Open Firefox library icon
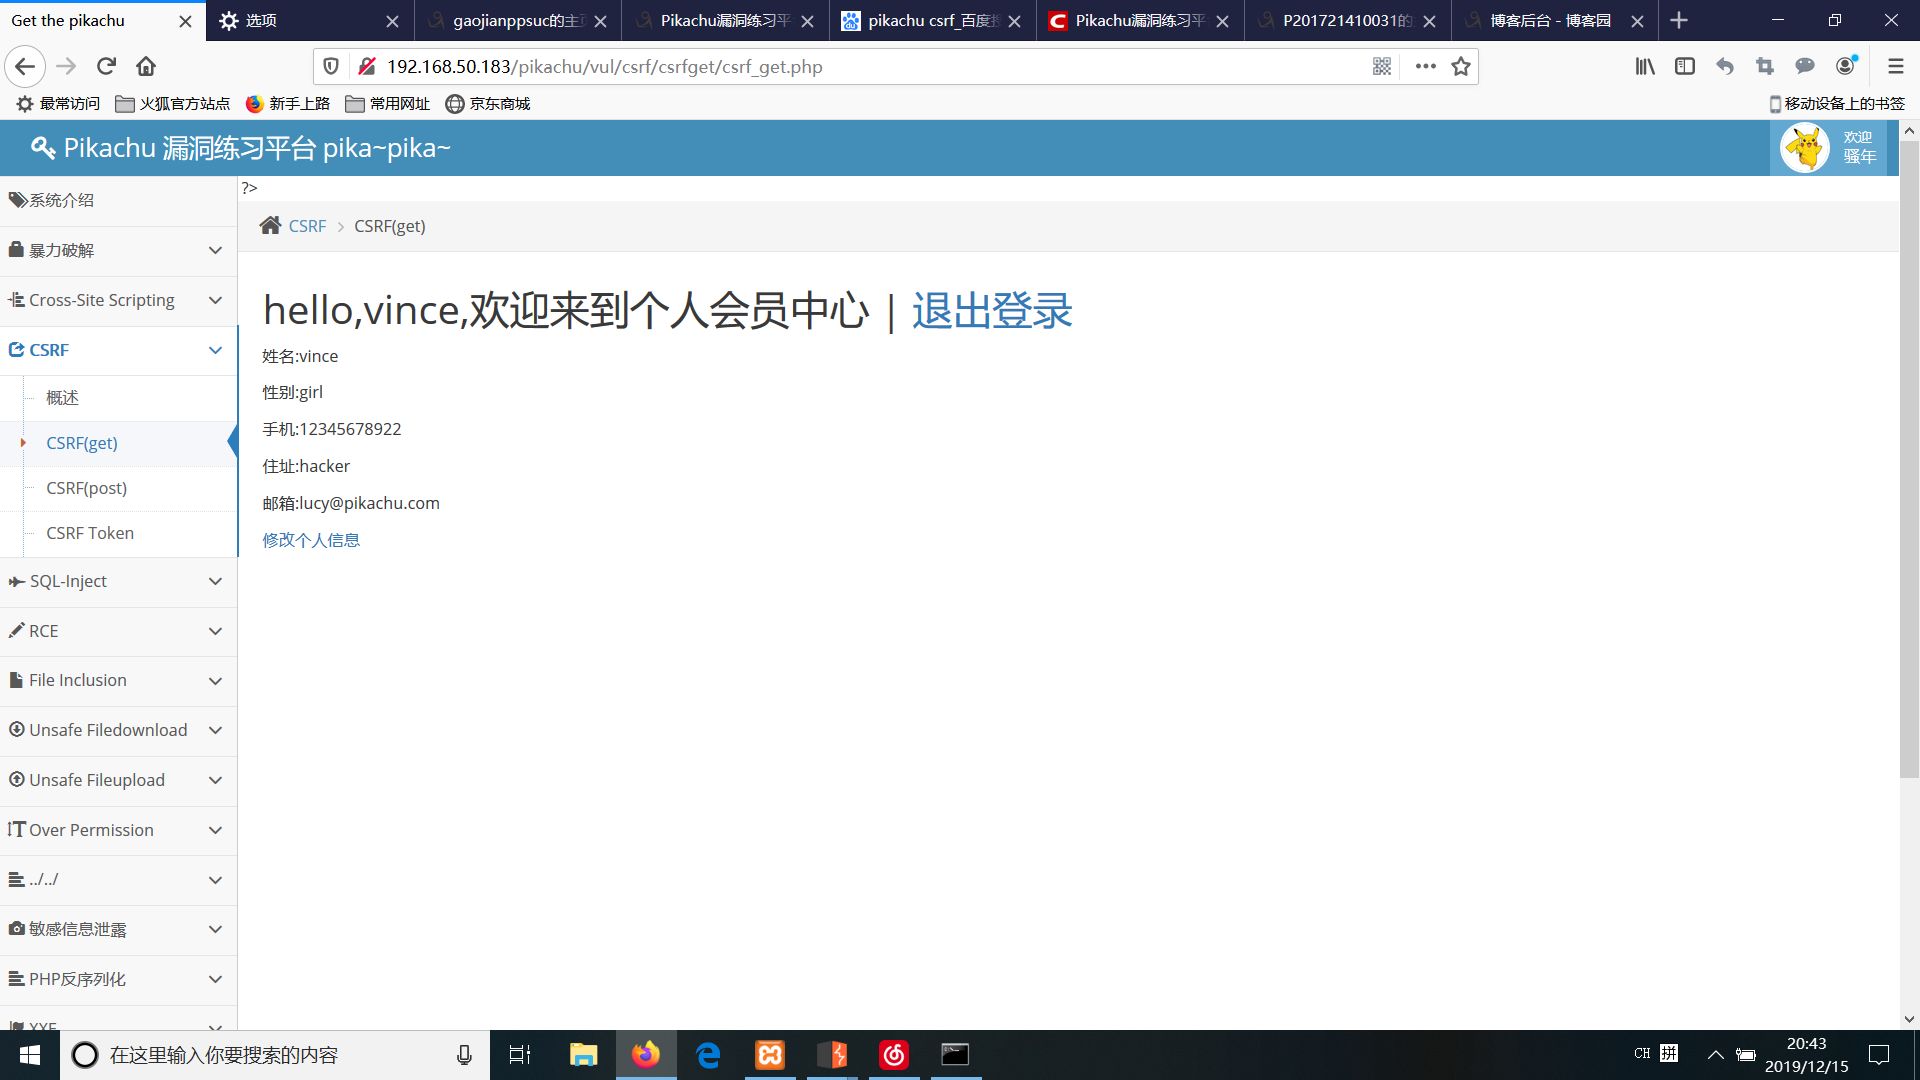 1645,67
